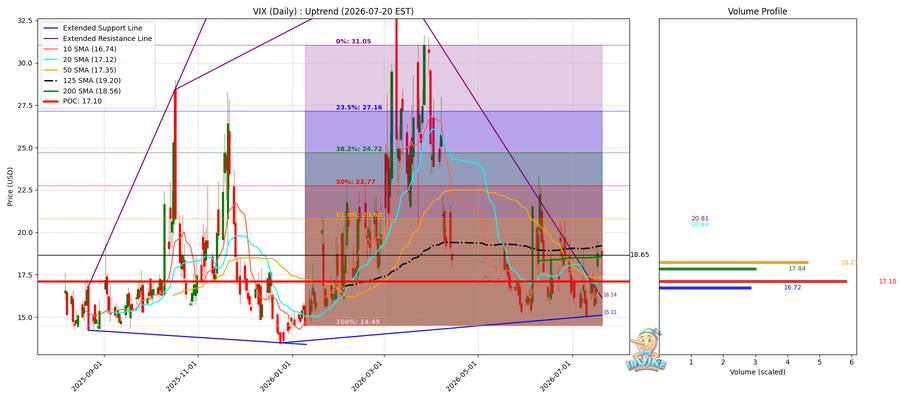This screenshot has width=900, height=400.
Task: Click the orange volume profile bar
Action: point(734,262)
